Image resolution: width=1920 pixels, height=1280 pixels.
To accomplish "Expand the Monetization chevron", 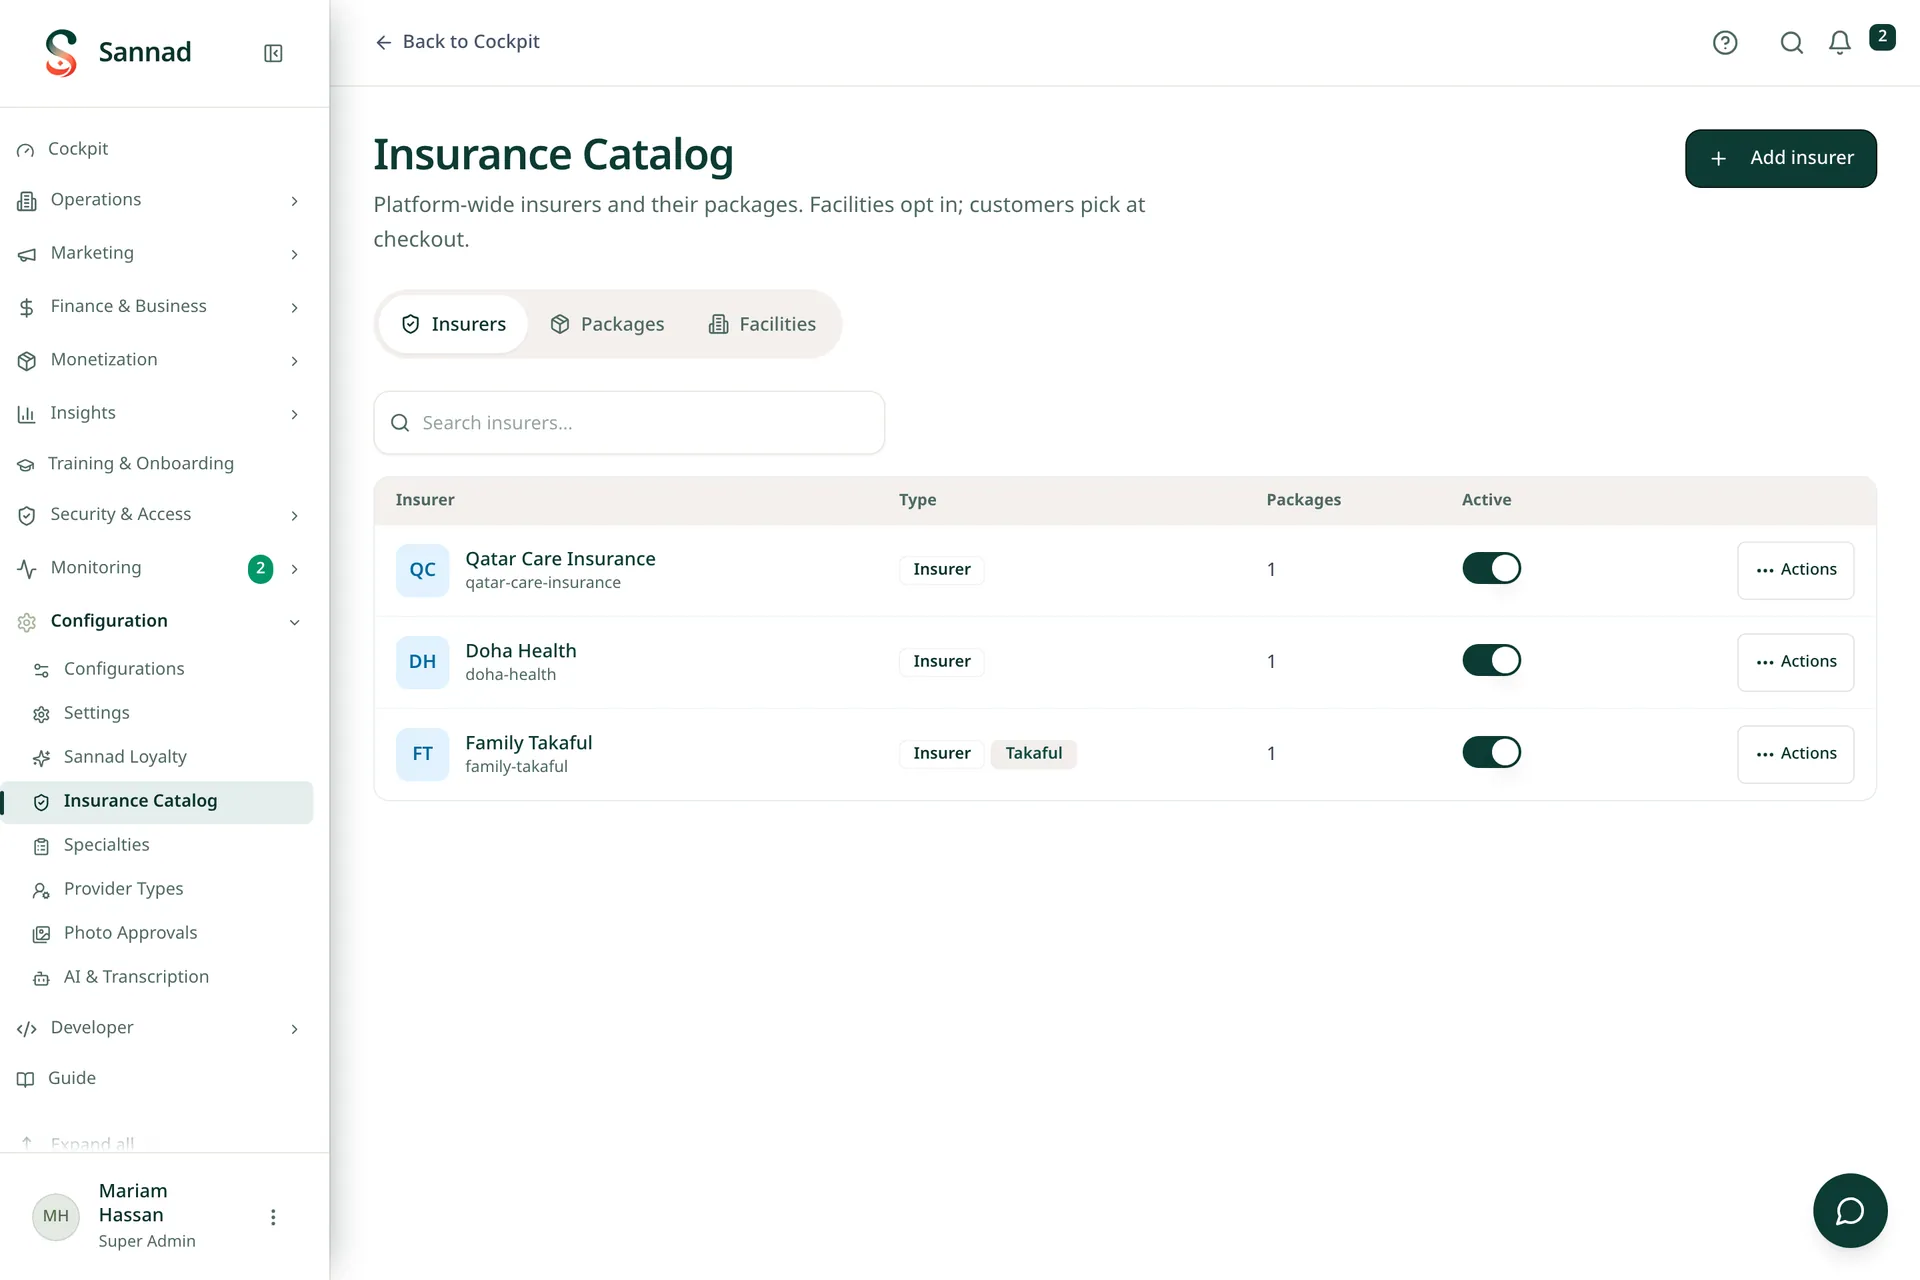I will [294, 360].
